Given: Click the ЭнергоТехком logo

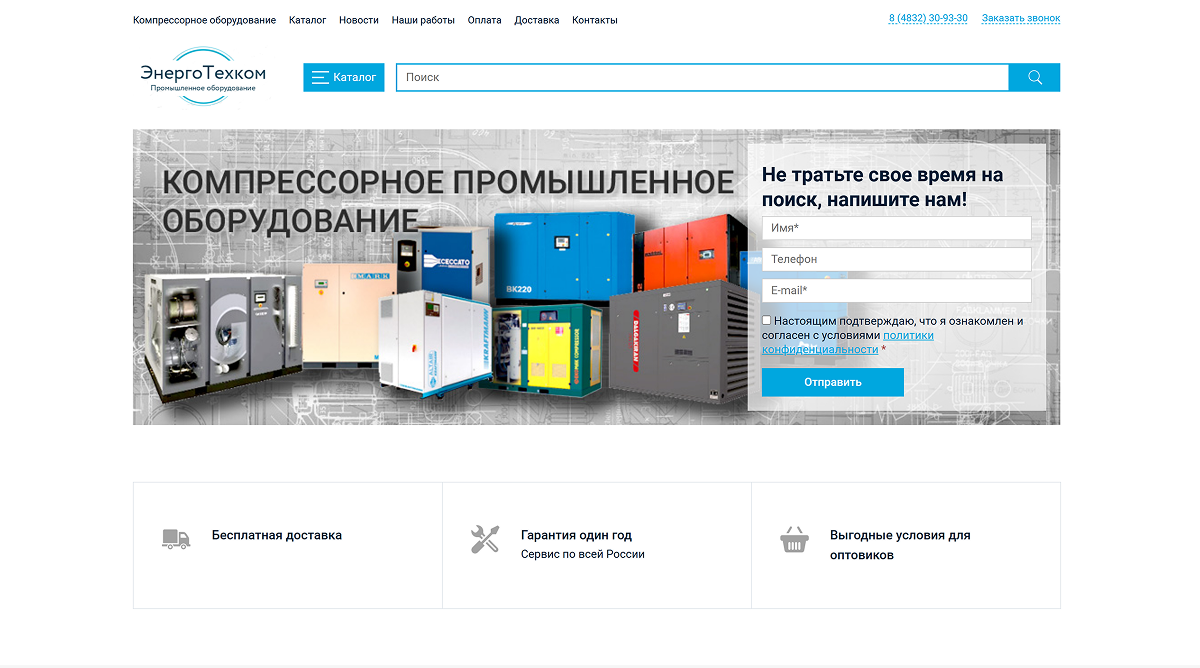Looking at the screenshot, I should click(x=203, y=76).
